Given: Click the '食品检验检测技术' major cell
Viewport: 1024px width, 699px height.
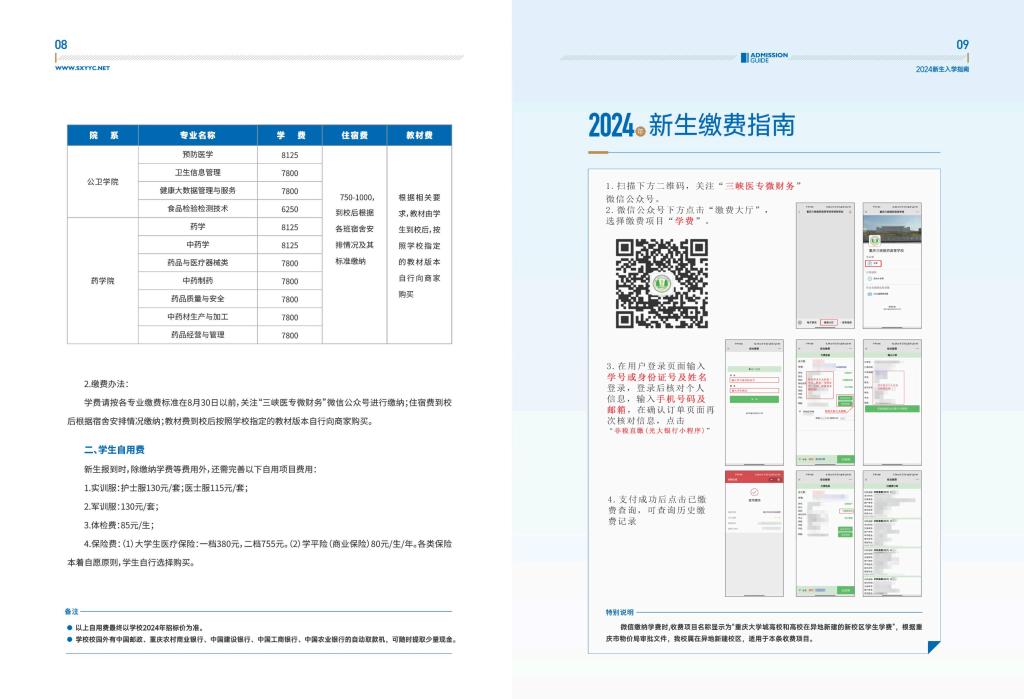Looking at the screenshot, I should point(197,209).
